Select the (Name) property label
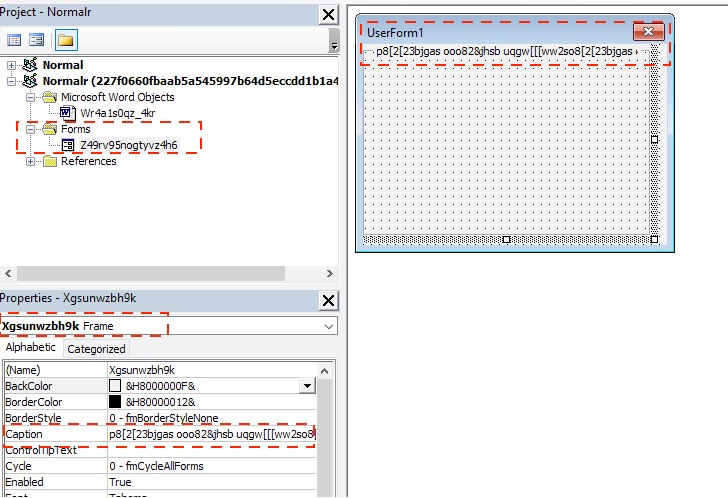The image size is (728, 498). coord(23,370)
